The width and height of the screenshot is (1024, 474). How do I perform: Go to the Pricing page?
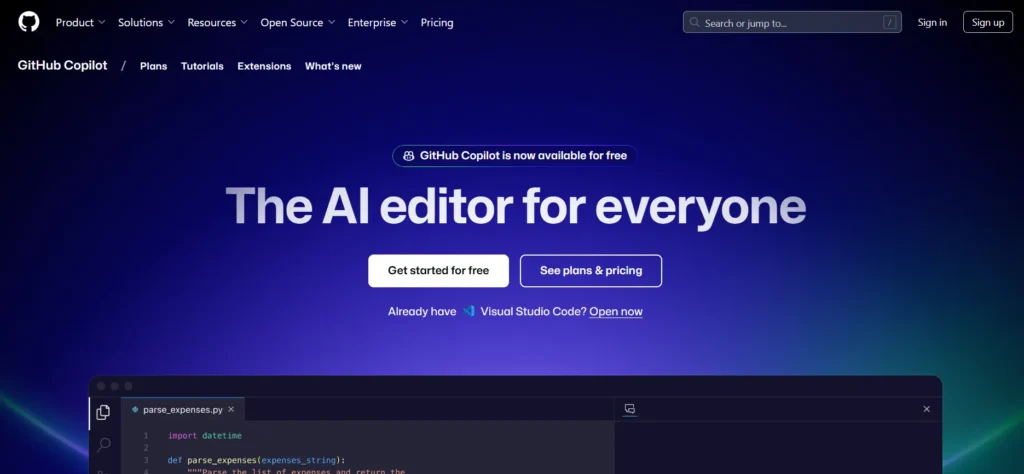437,22
